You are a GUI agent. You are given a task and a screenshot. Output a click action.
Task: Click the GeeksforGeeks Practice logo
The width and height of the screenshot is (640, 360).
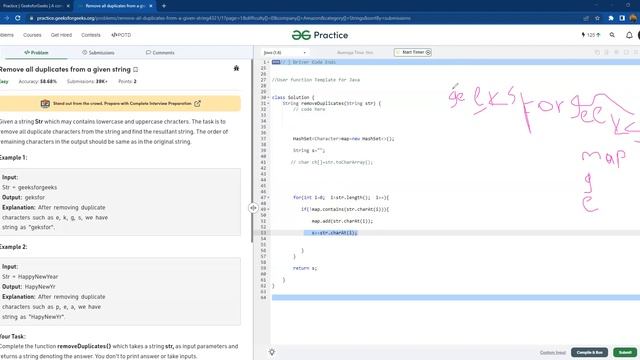coord(320,35)
